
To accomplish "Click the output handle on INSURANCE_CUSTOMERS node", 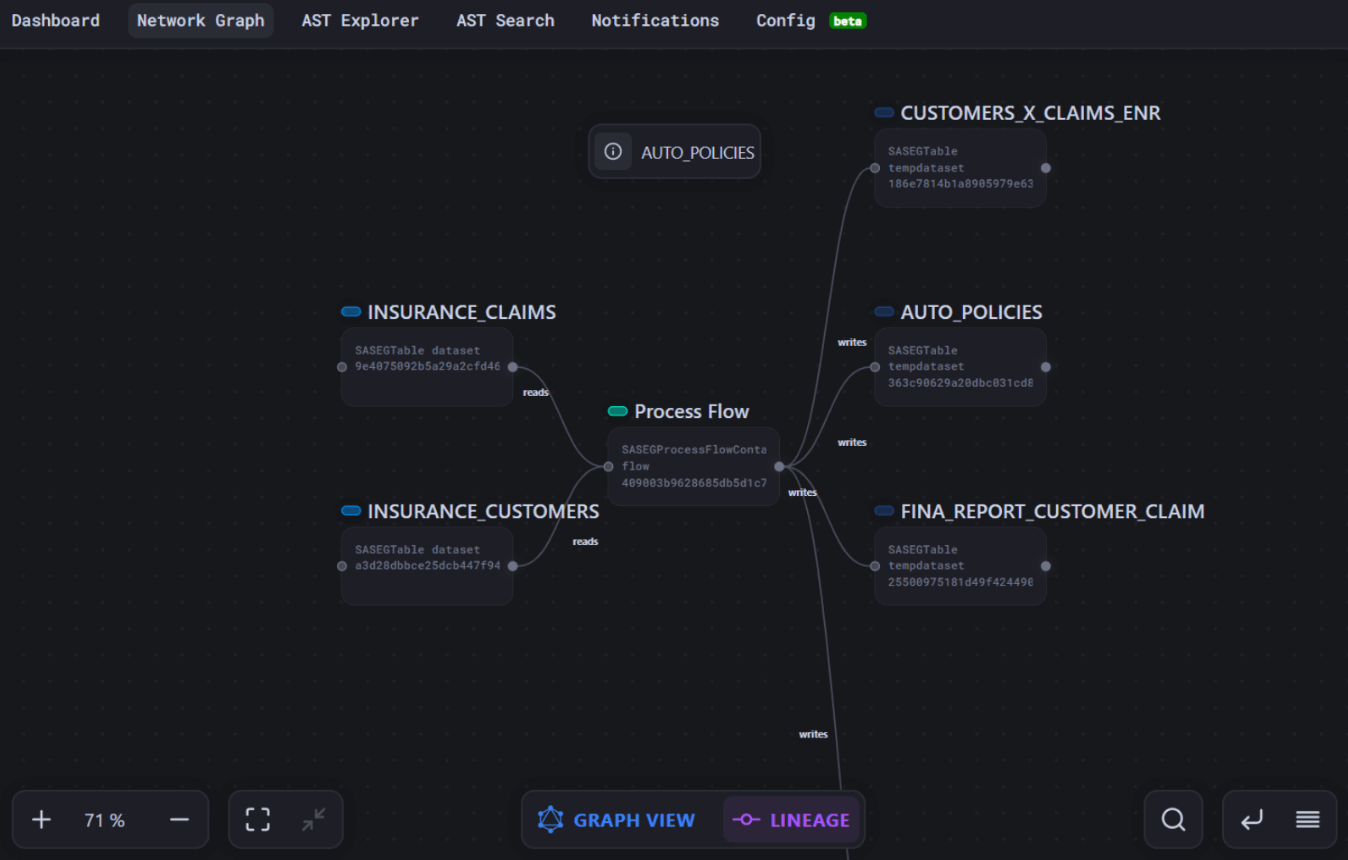I will pyautogui.click(x=513, y=566).
